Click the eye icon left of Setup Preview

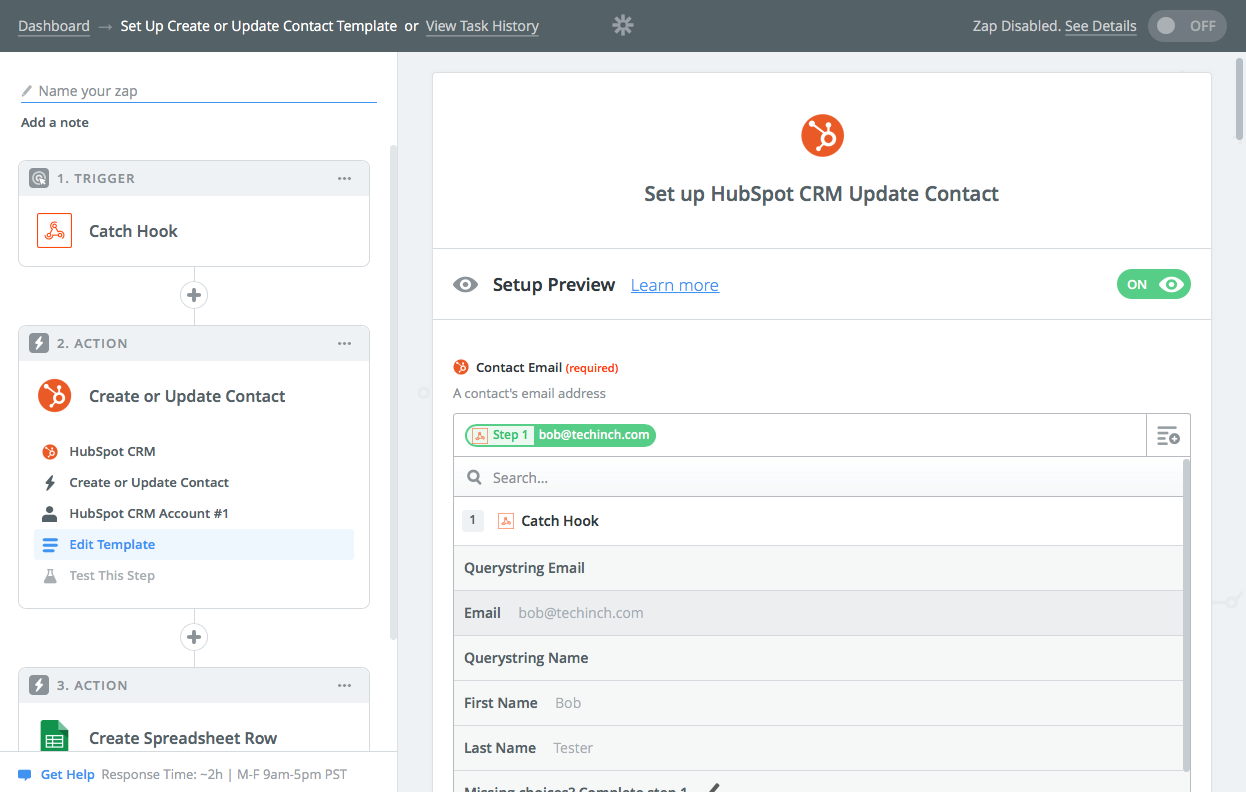(465, 285)
